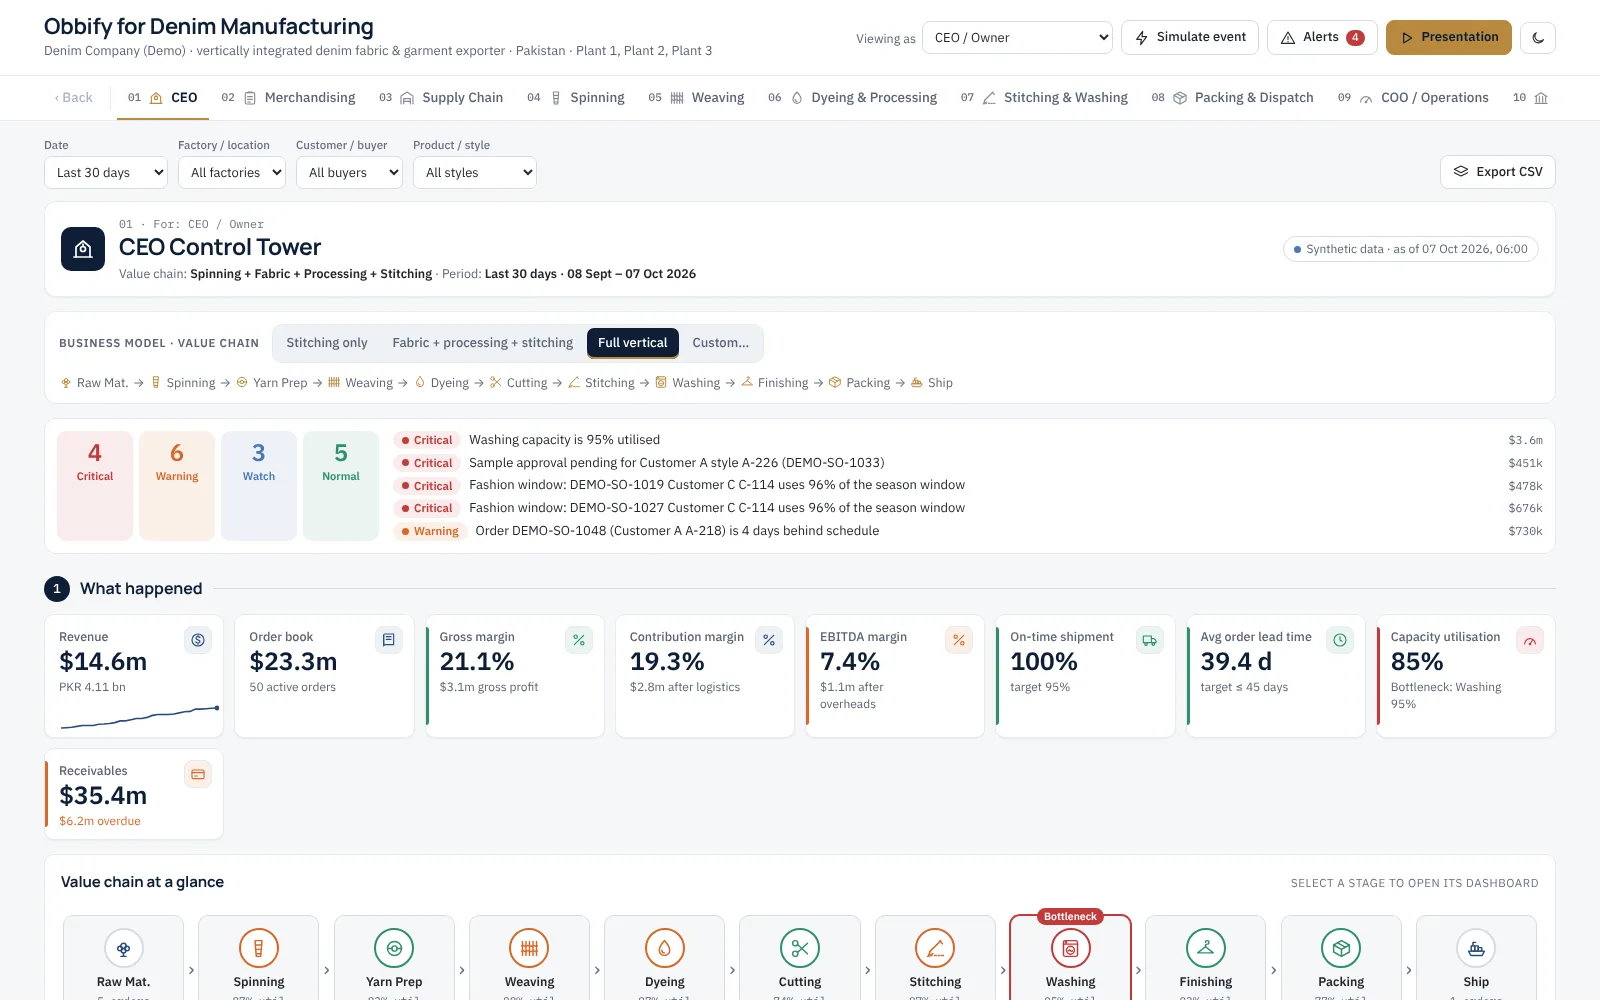Open the Customer / buyer dropdown

point(349,173)
